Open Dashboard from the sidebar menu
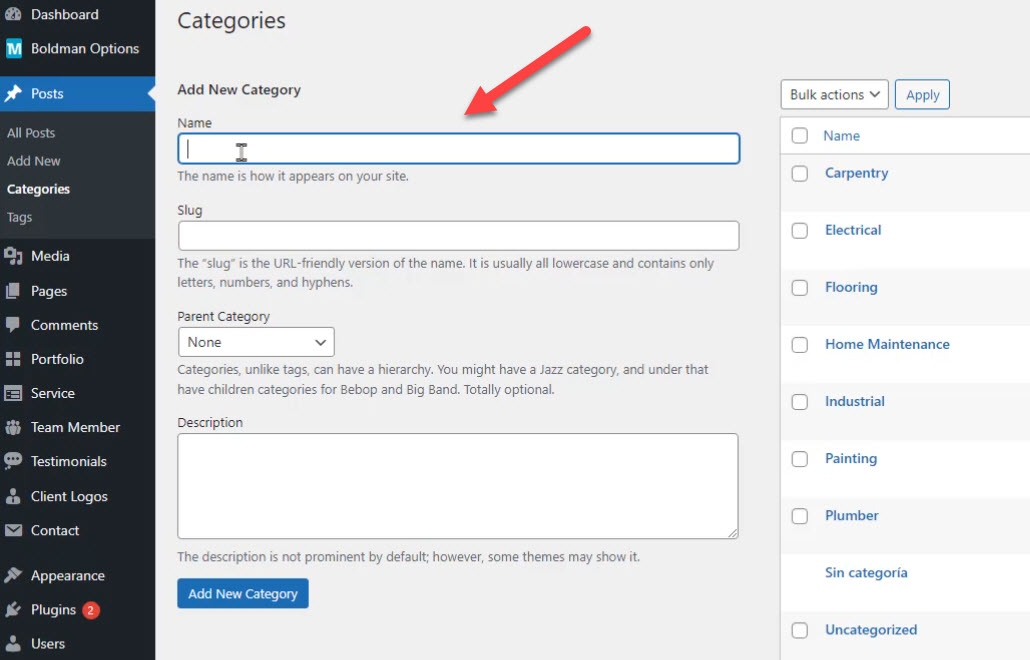Viewport: 1030px width, 660px height. [x=64, y=14]
